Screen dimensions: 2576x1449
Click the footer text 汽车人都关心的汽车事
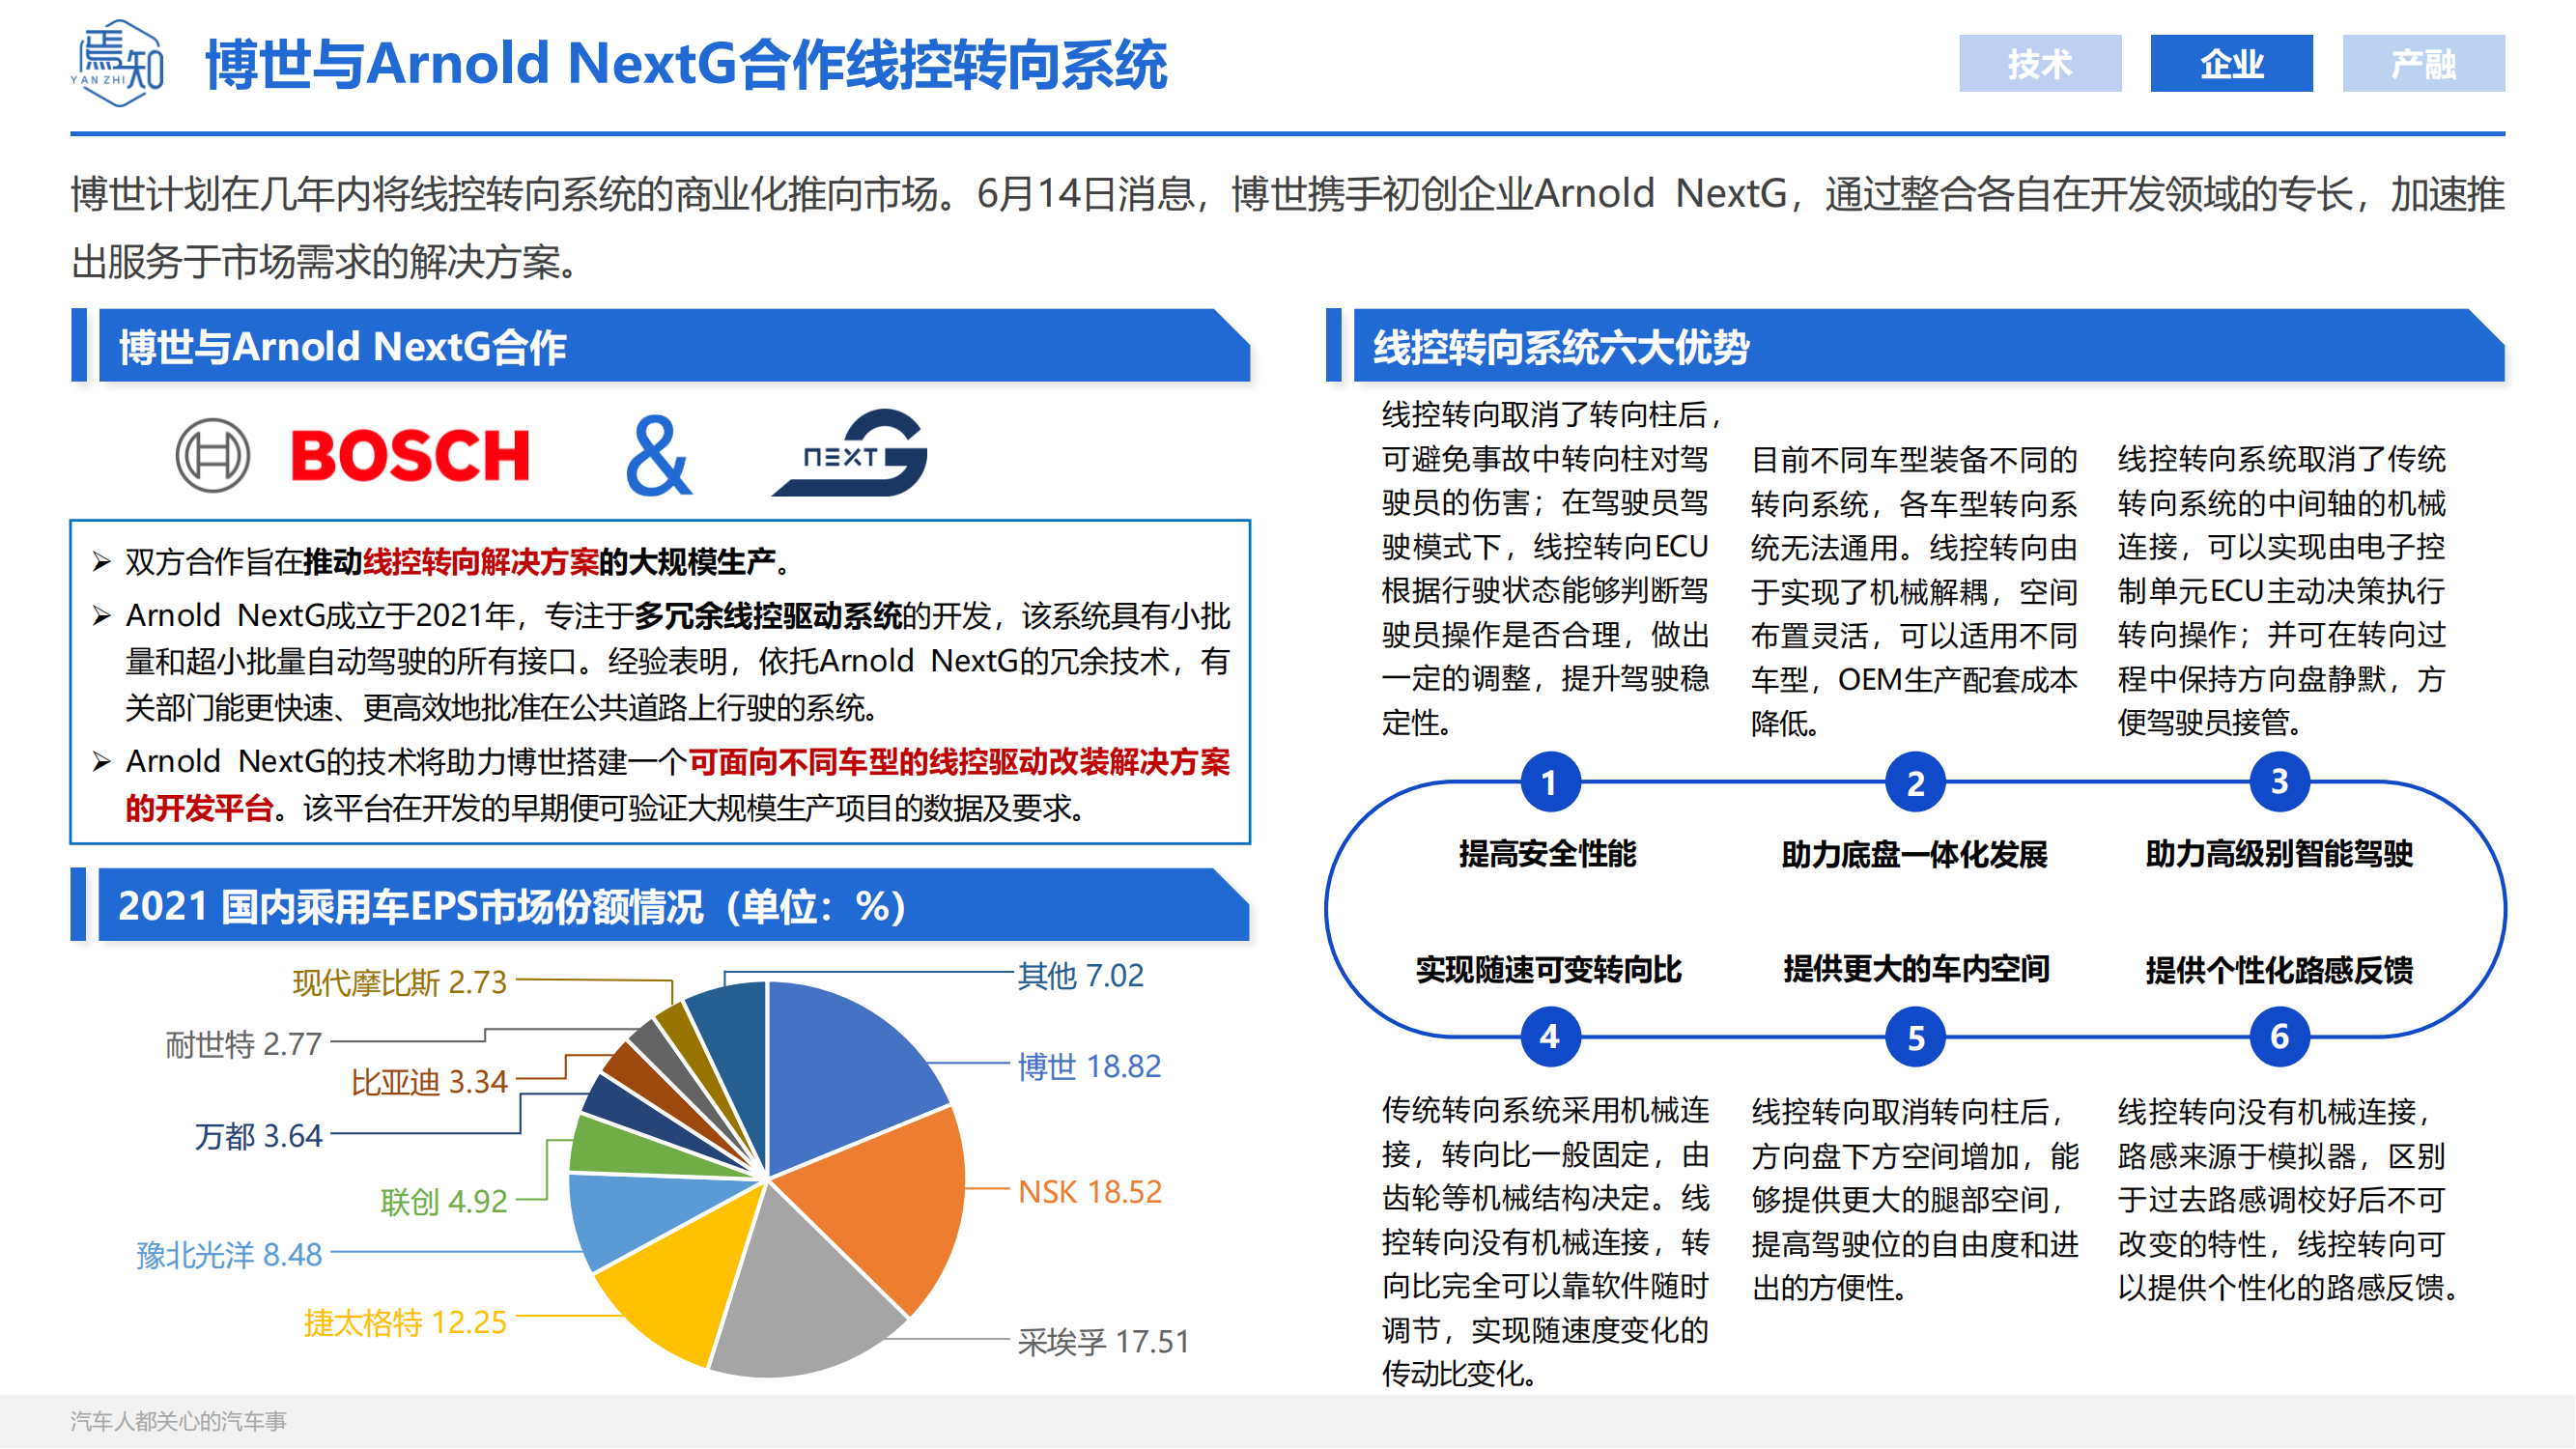[x=178, y=1422]
